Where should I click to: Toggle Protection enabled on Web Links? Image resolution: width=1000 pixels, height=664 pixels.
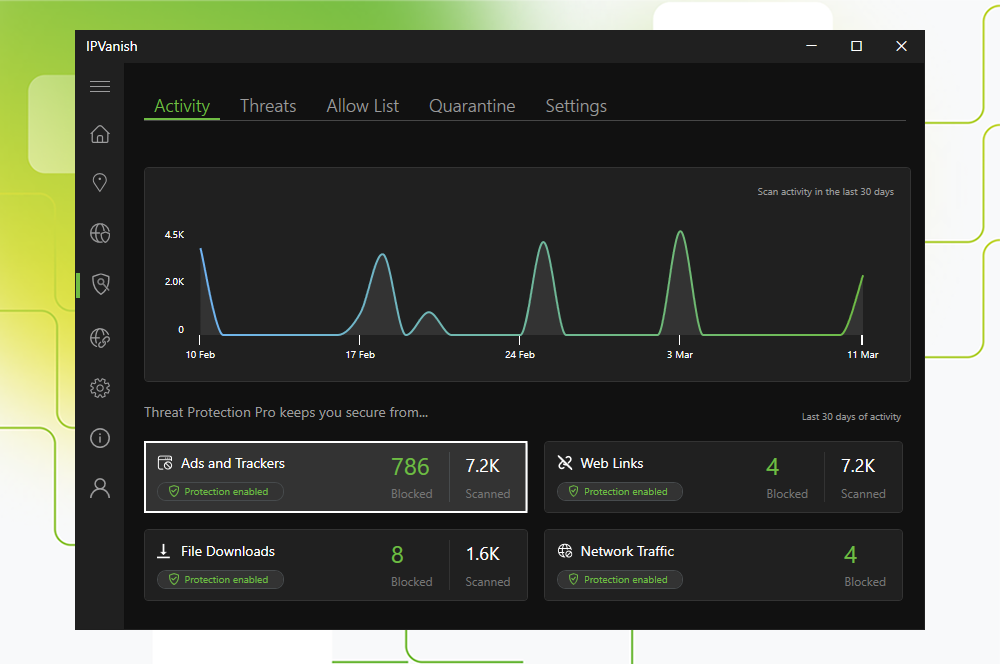click(619, 491)
